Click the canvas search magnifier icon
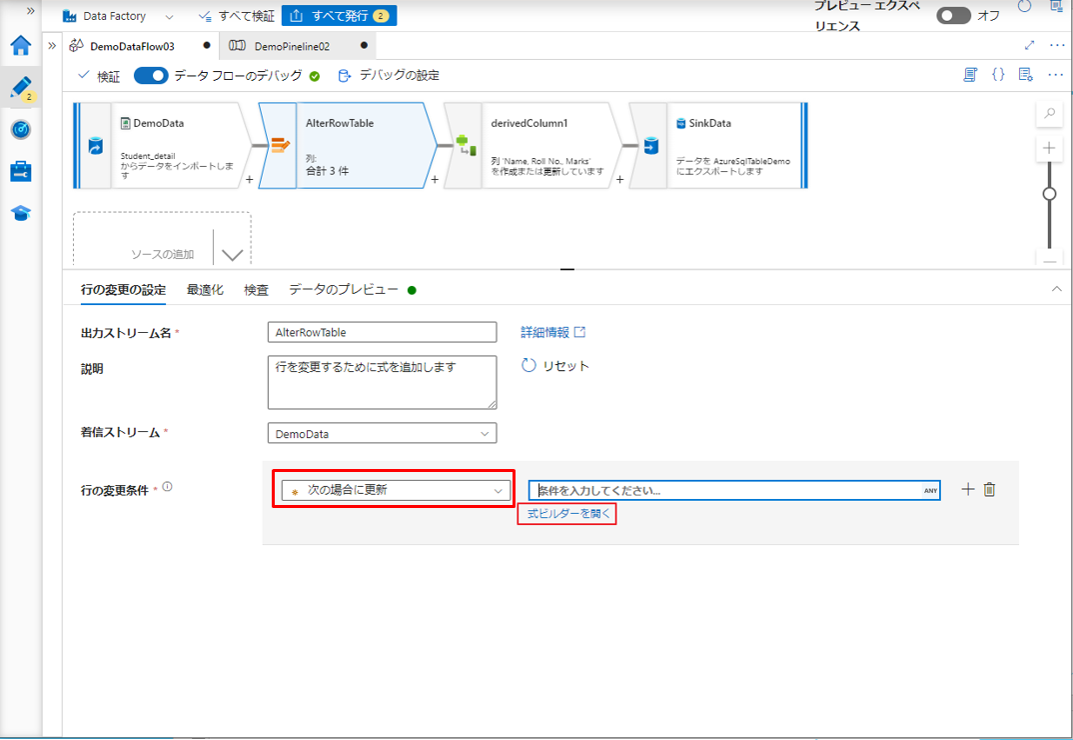Screen dimensions: 1073x740 point(1049,114)
